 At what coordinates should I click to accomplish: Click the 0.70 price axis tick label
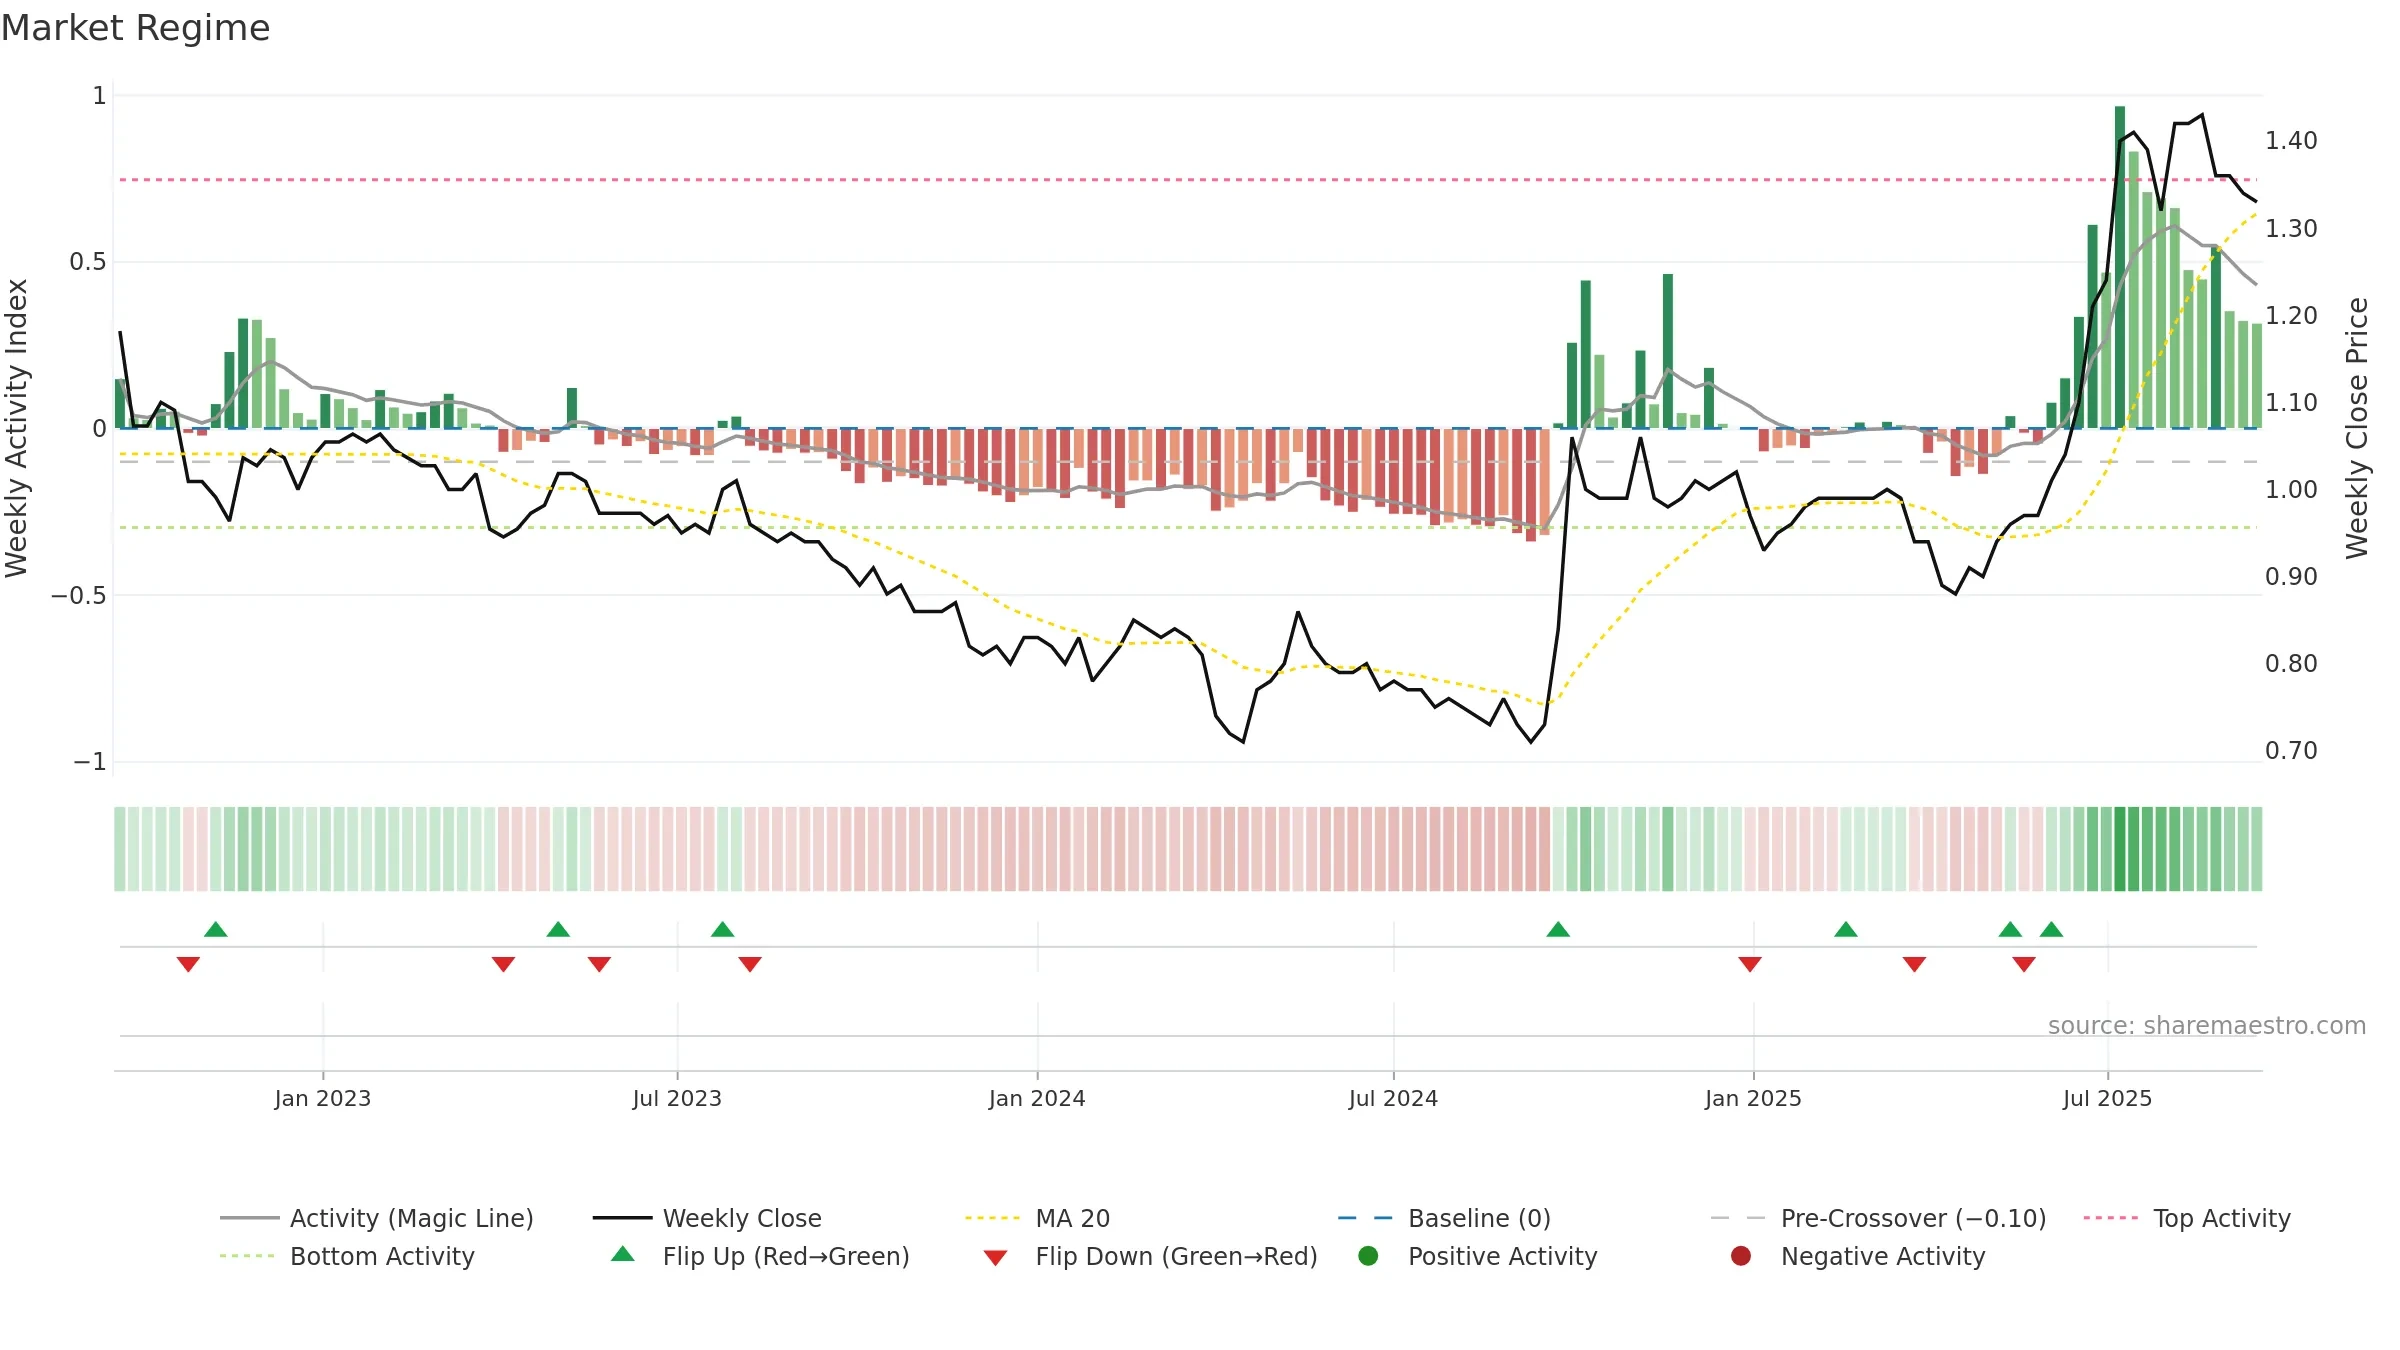tap(2291, 751)
